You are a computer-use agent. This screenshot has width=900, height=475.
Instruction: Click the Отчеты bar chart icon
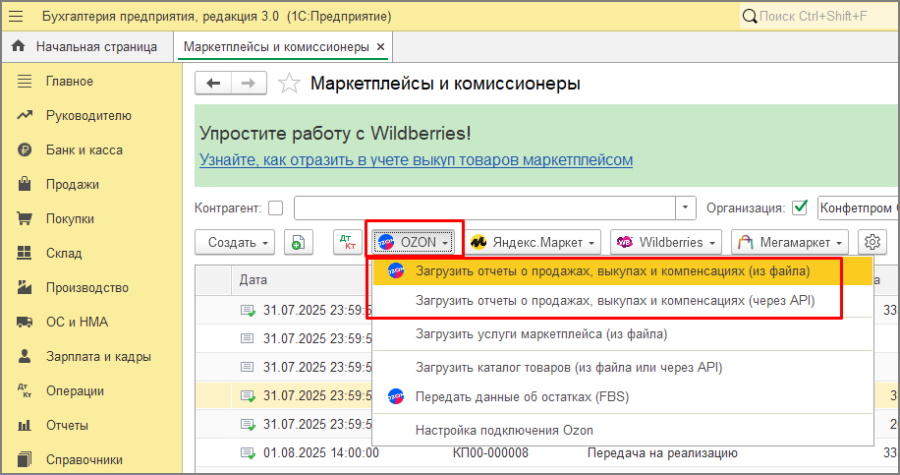pos(24,425)
